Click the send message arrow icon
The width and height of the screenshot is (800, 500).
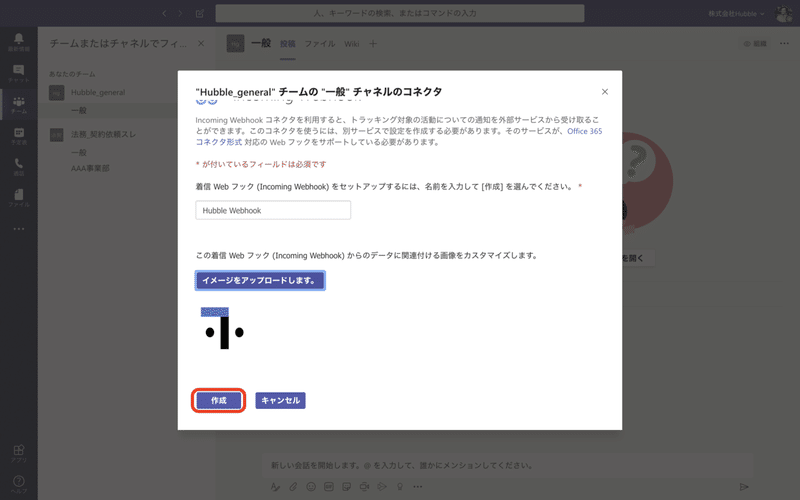(744, 487)
